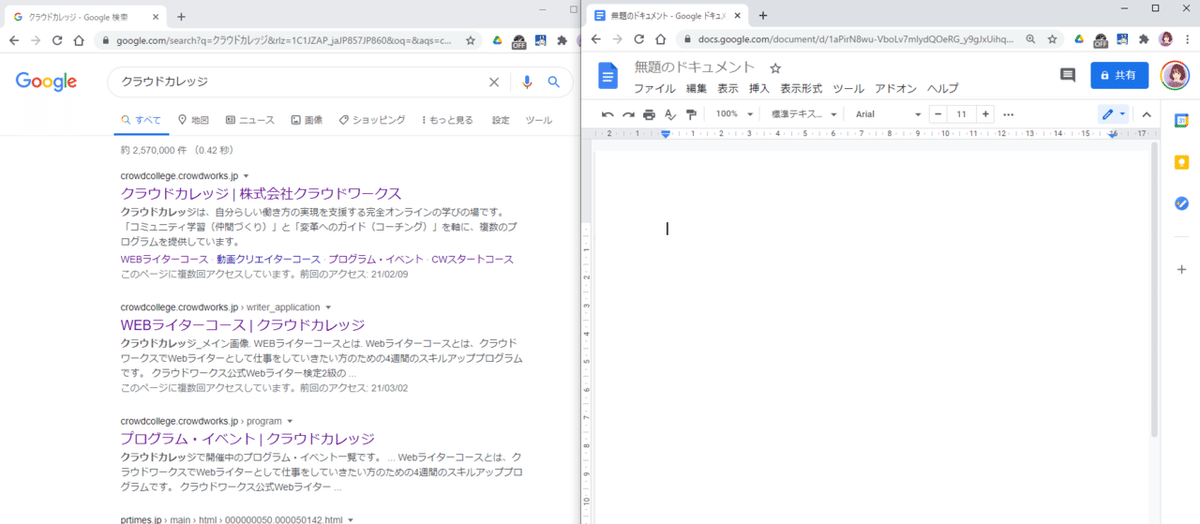The image size is (1200, 524).
Task: Open comment history icon in Docs
Action: (1067, 75)
